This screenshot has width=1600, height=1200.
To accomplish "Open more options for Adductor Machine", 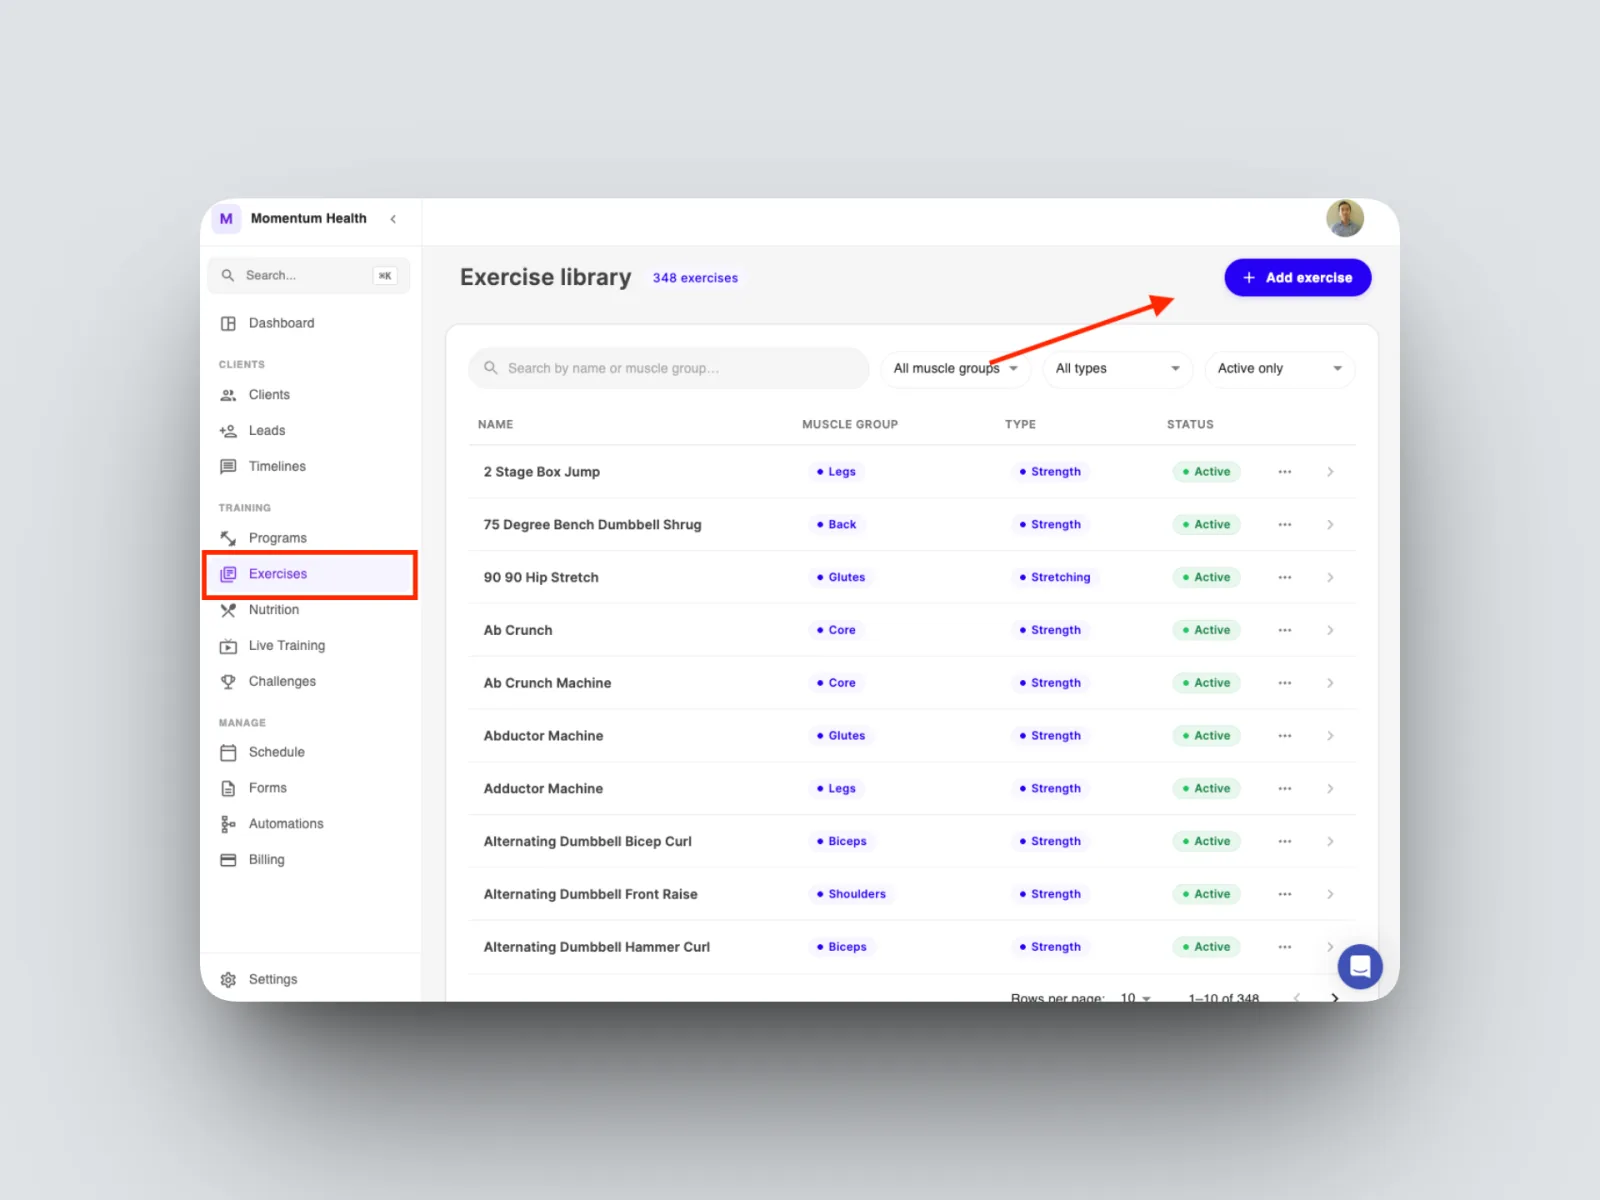I will coord(1285,789).
